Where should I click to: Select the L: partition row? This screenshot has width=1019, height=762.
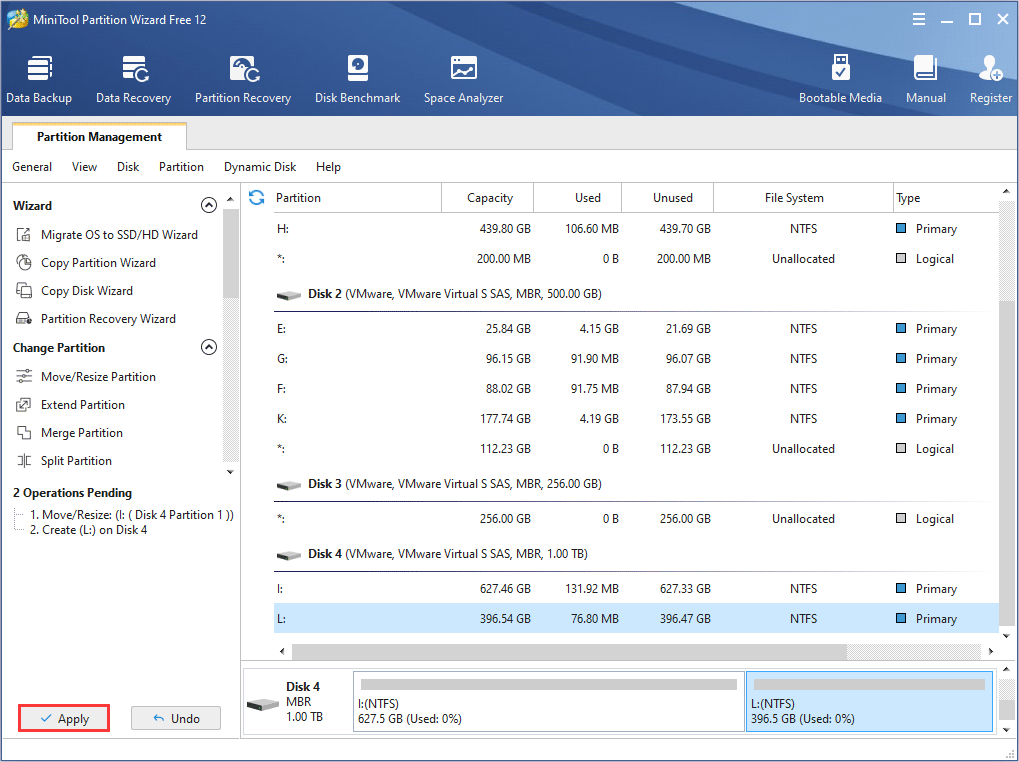click(636, 618)
